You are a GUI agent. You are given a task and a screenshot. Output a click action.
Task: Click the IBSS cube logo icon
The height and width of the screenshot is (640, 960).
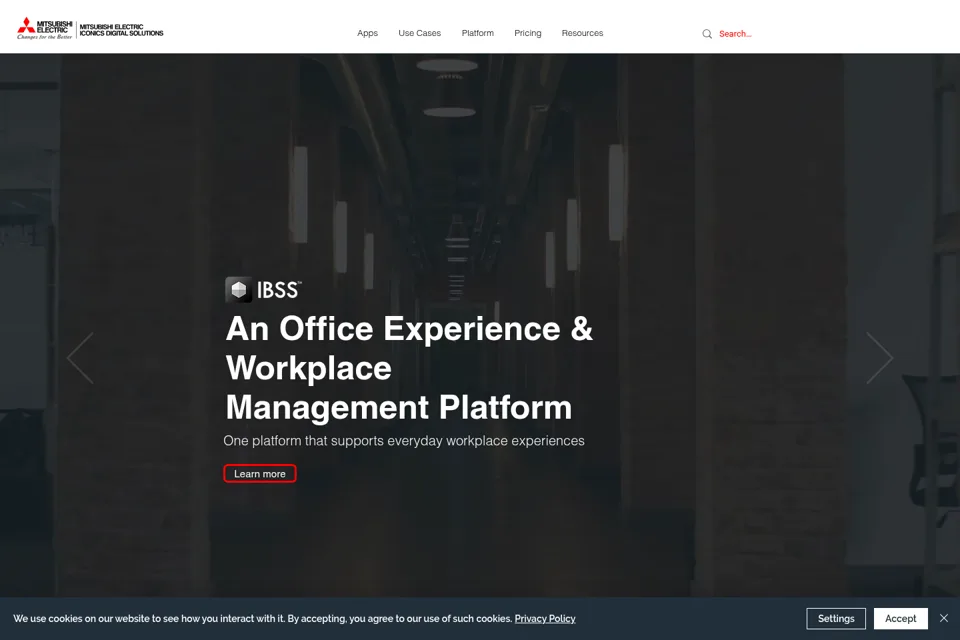238,290
